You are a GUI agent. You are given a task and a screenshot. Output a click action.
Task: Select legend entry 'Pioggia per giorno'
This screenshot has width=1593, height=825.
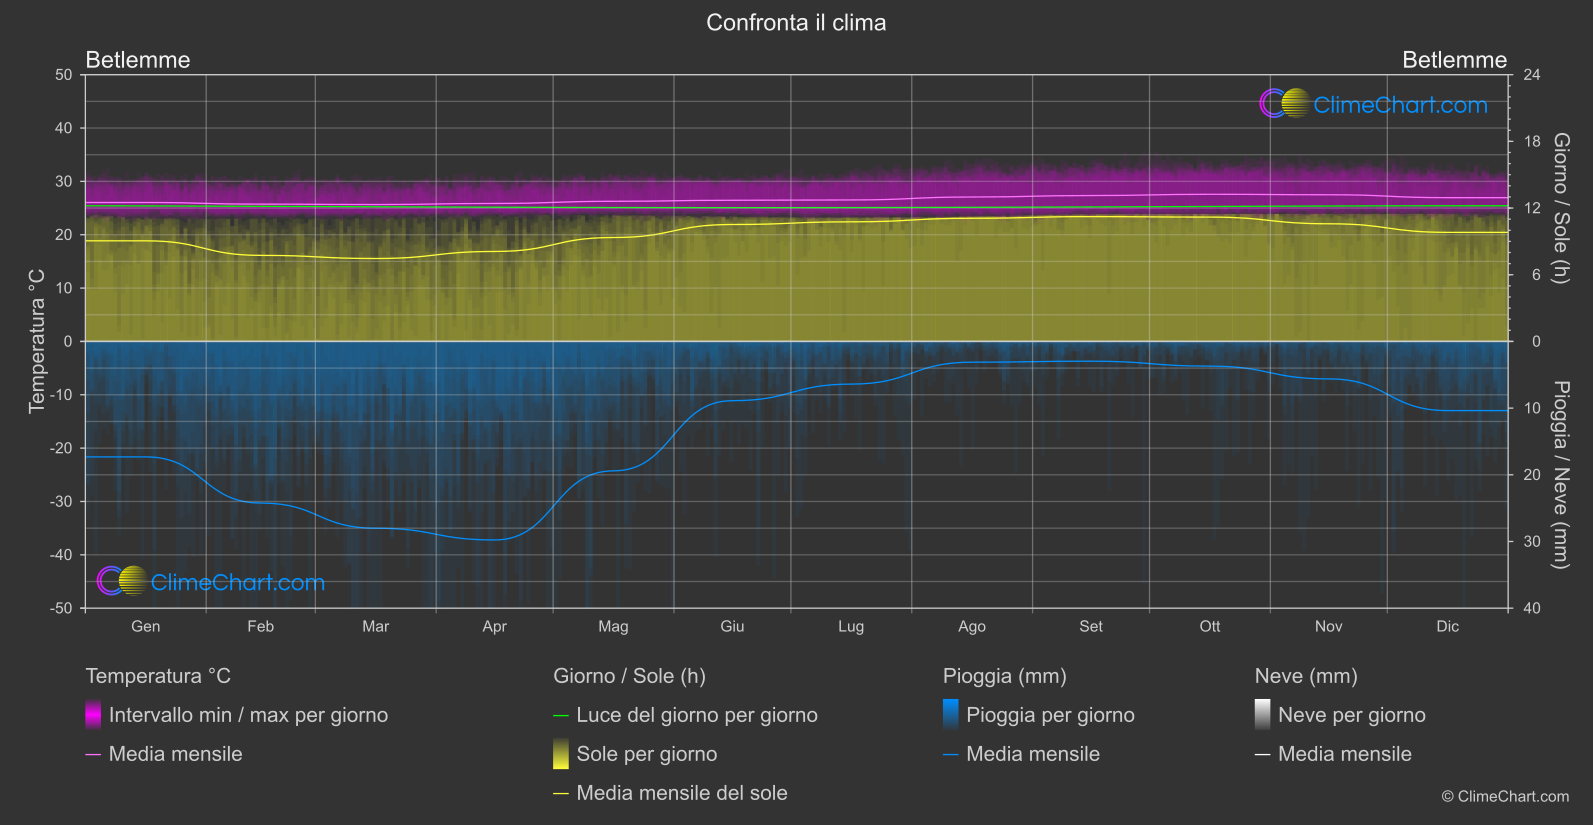point(1050,715)
